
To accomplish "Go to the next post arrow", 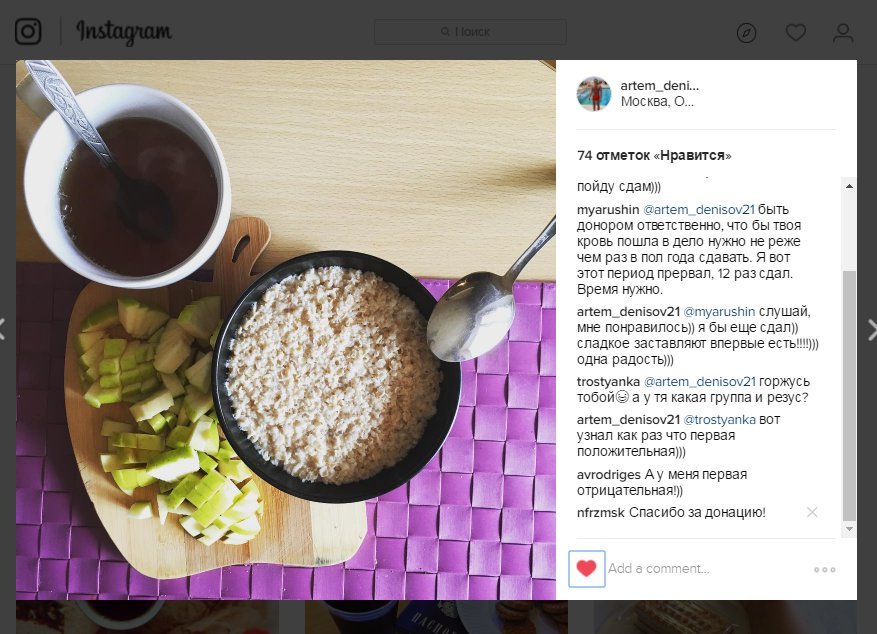I will [x=871, y=329].
